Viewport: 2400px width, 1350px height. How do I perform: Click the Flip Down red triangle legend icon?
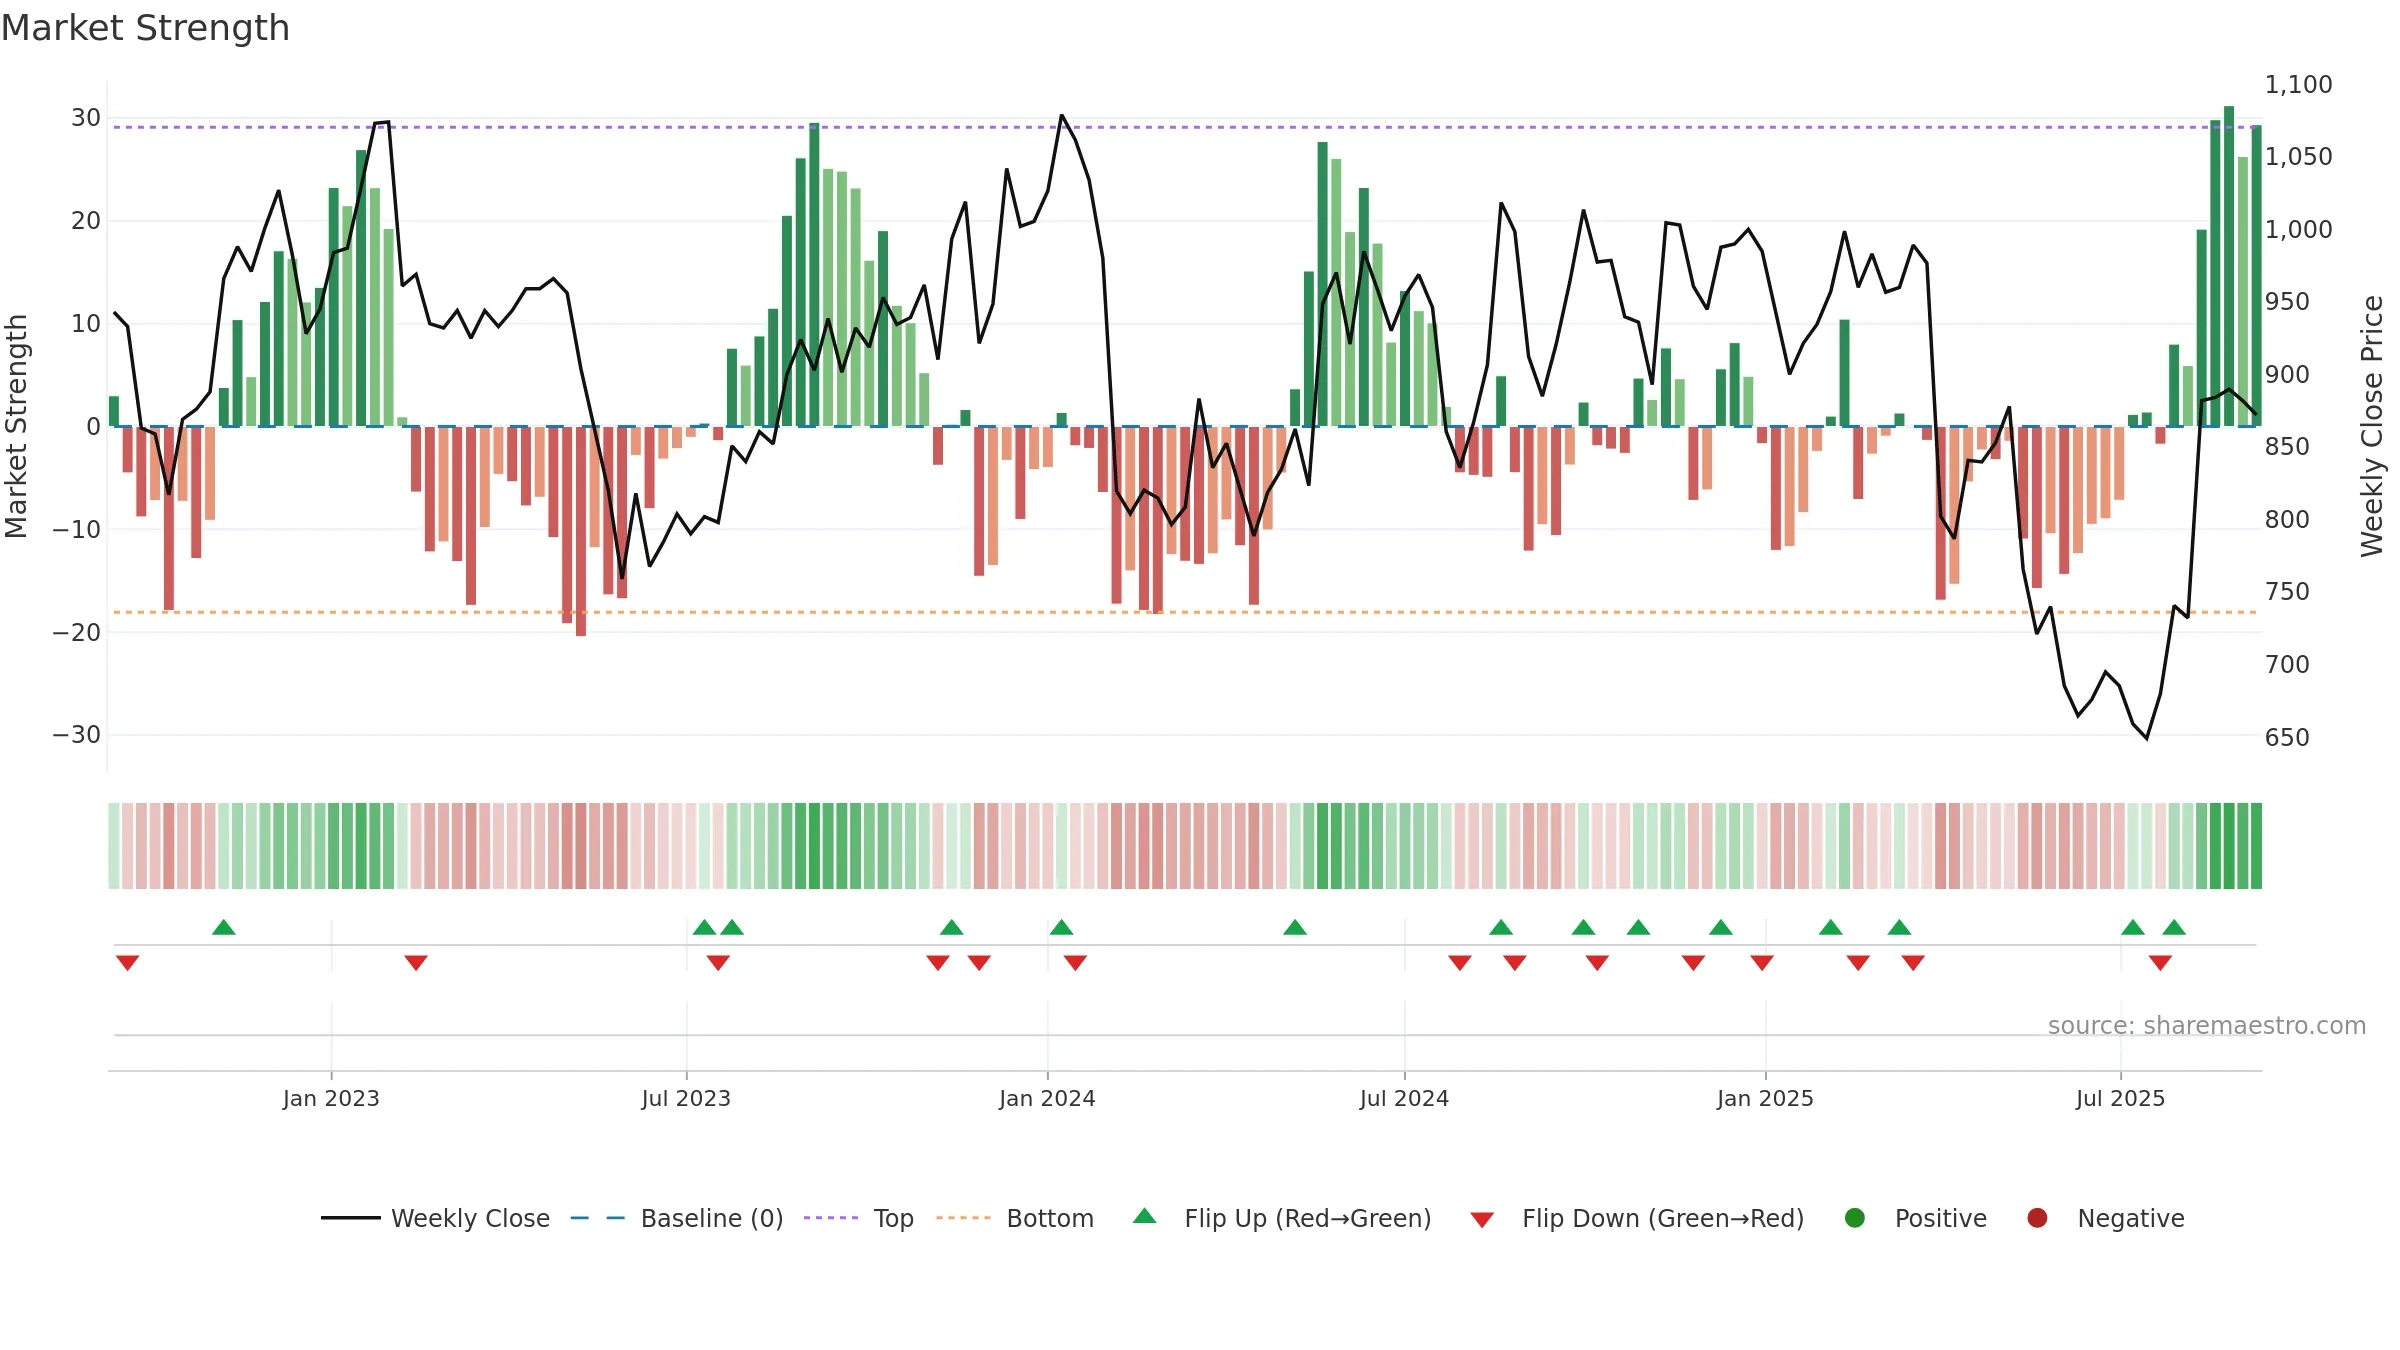[x=1482, y=1220]
